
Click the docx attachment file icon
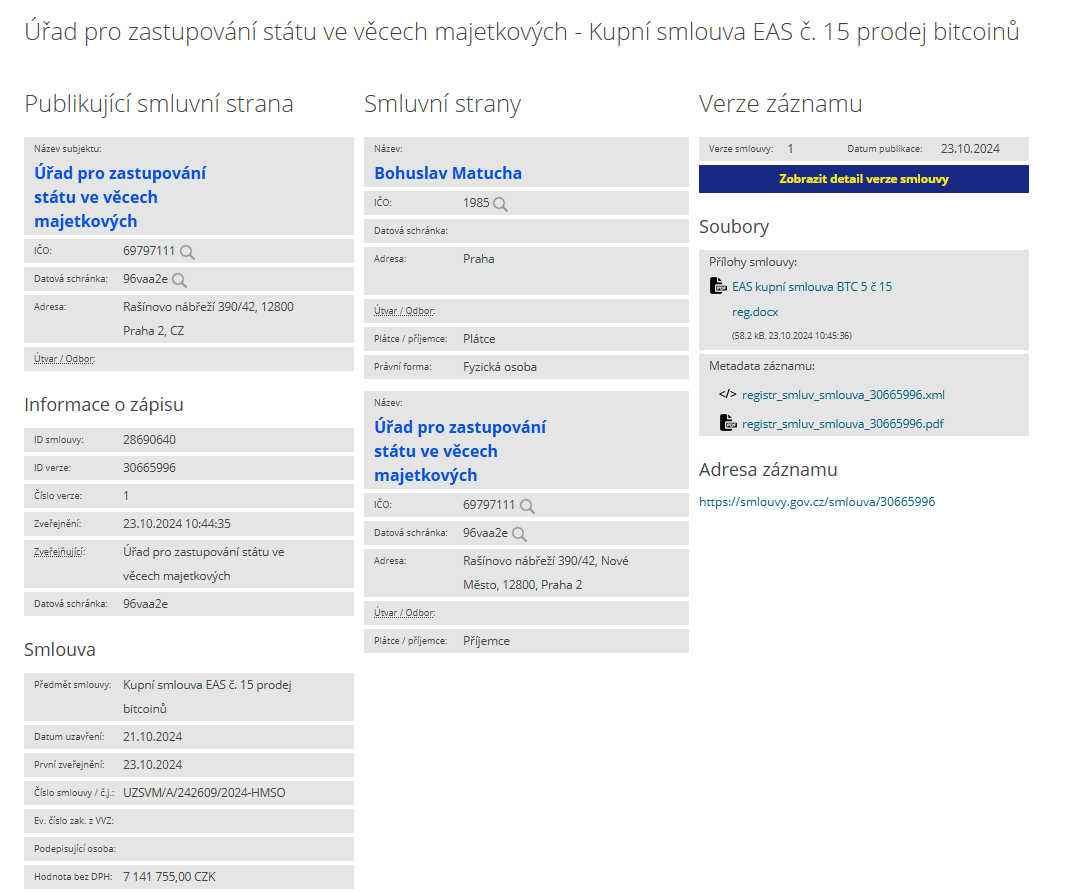point(718,286)
